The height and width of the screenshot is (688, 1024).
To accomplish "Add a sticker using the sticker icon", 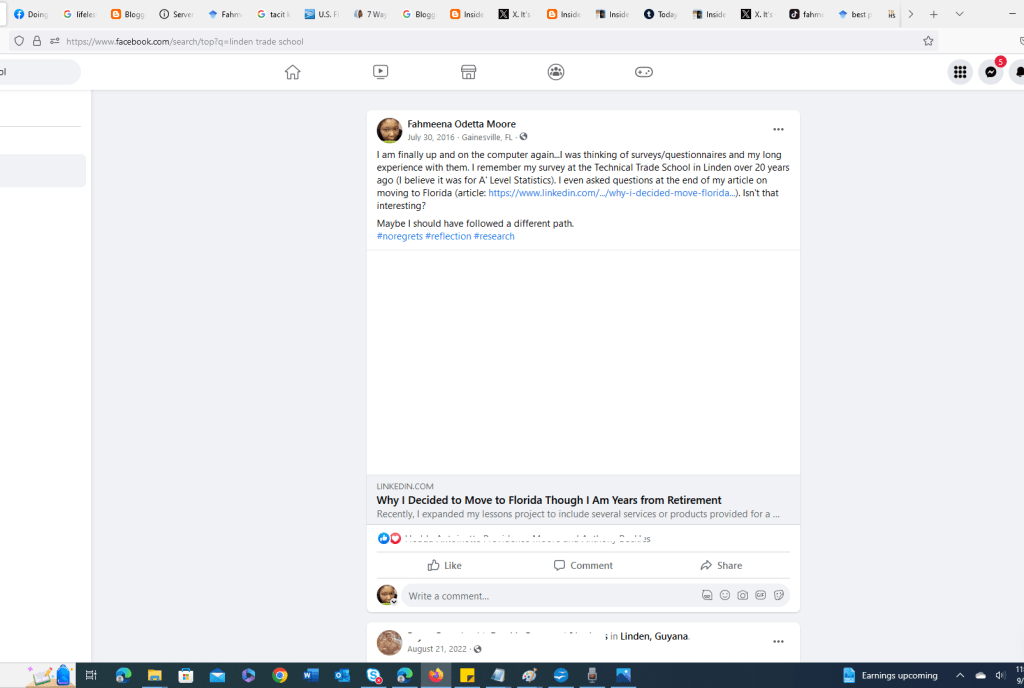I will 778,594.
